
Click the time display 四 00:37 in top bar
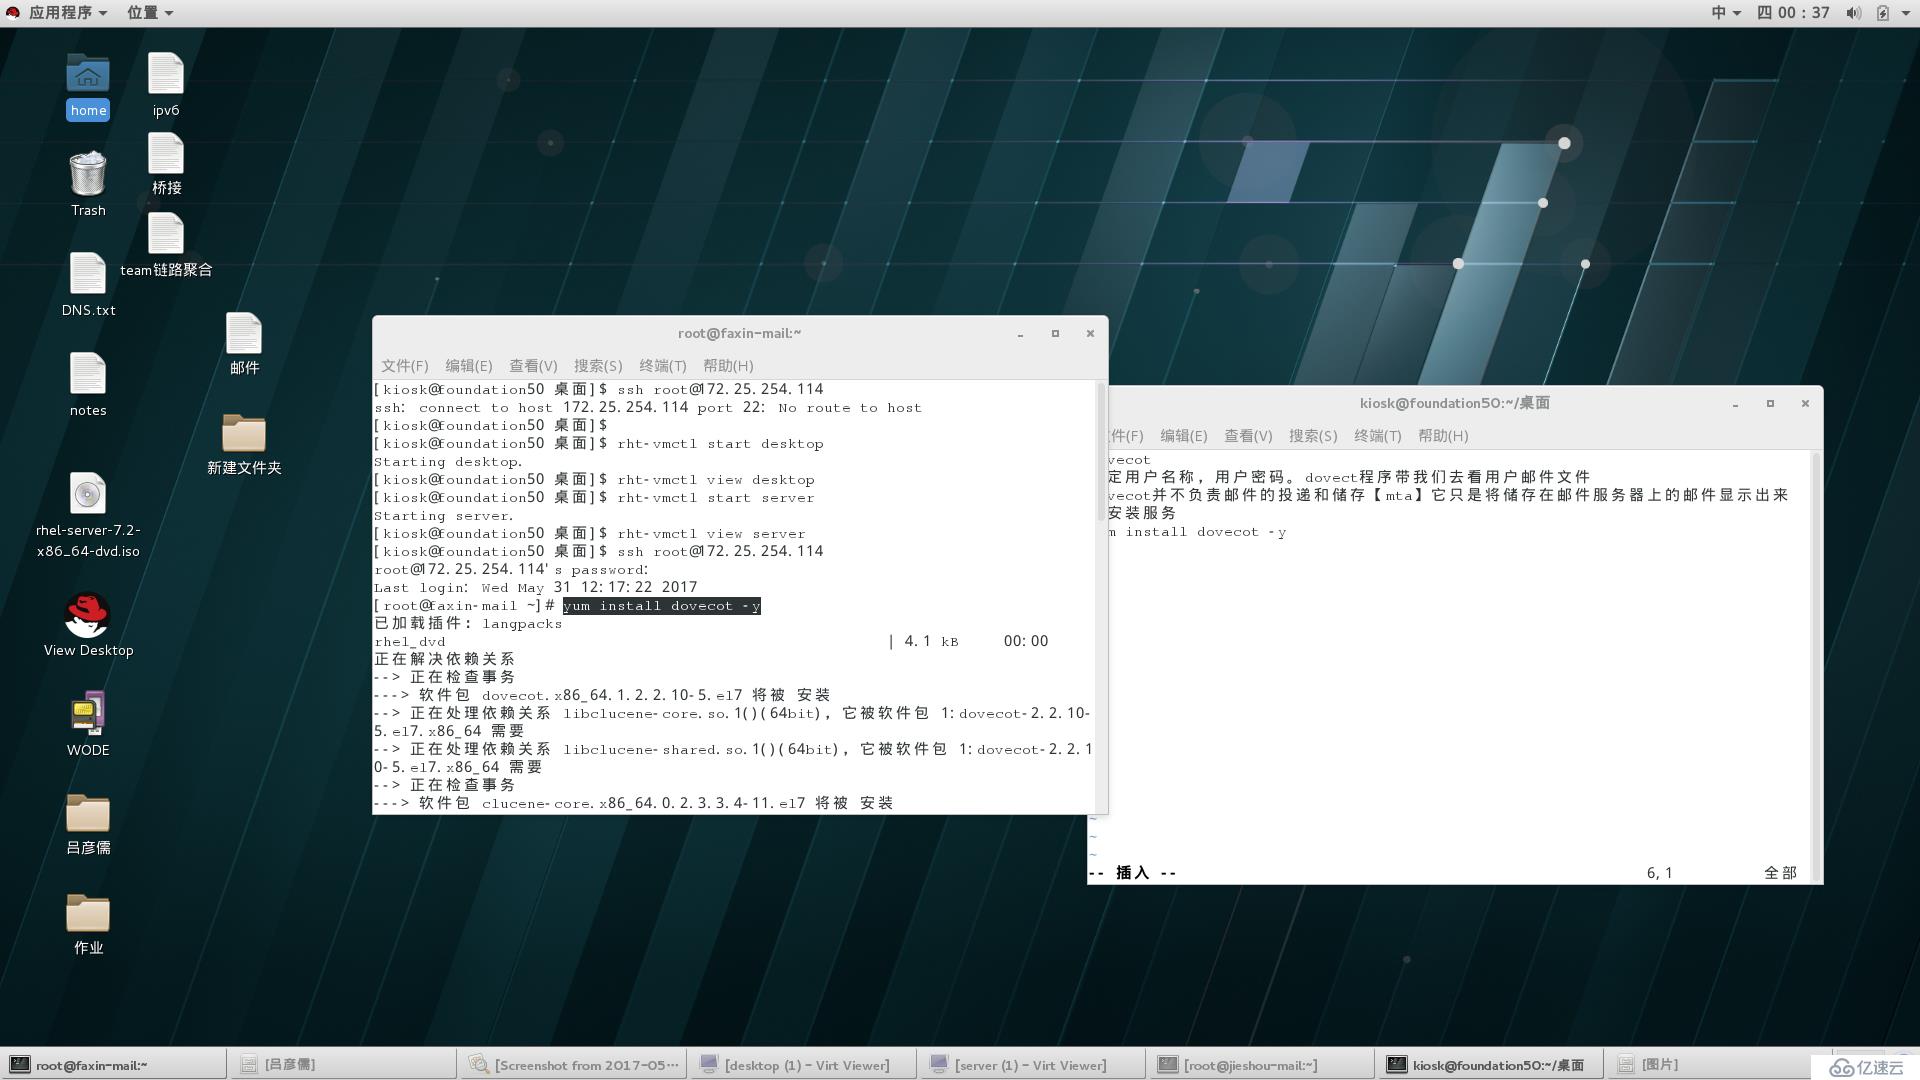pos(1793,12)
